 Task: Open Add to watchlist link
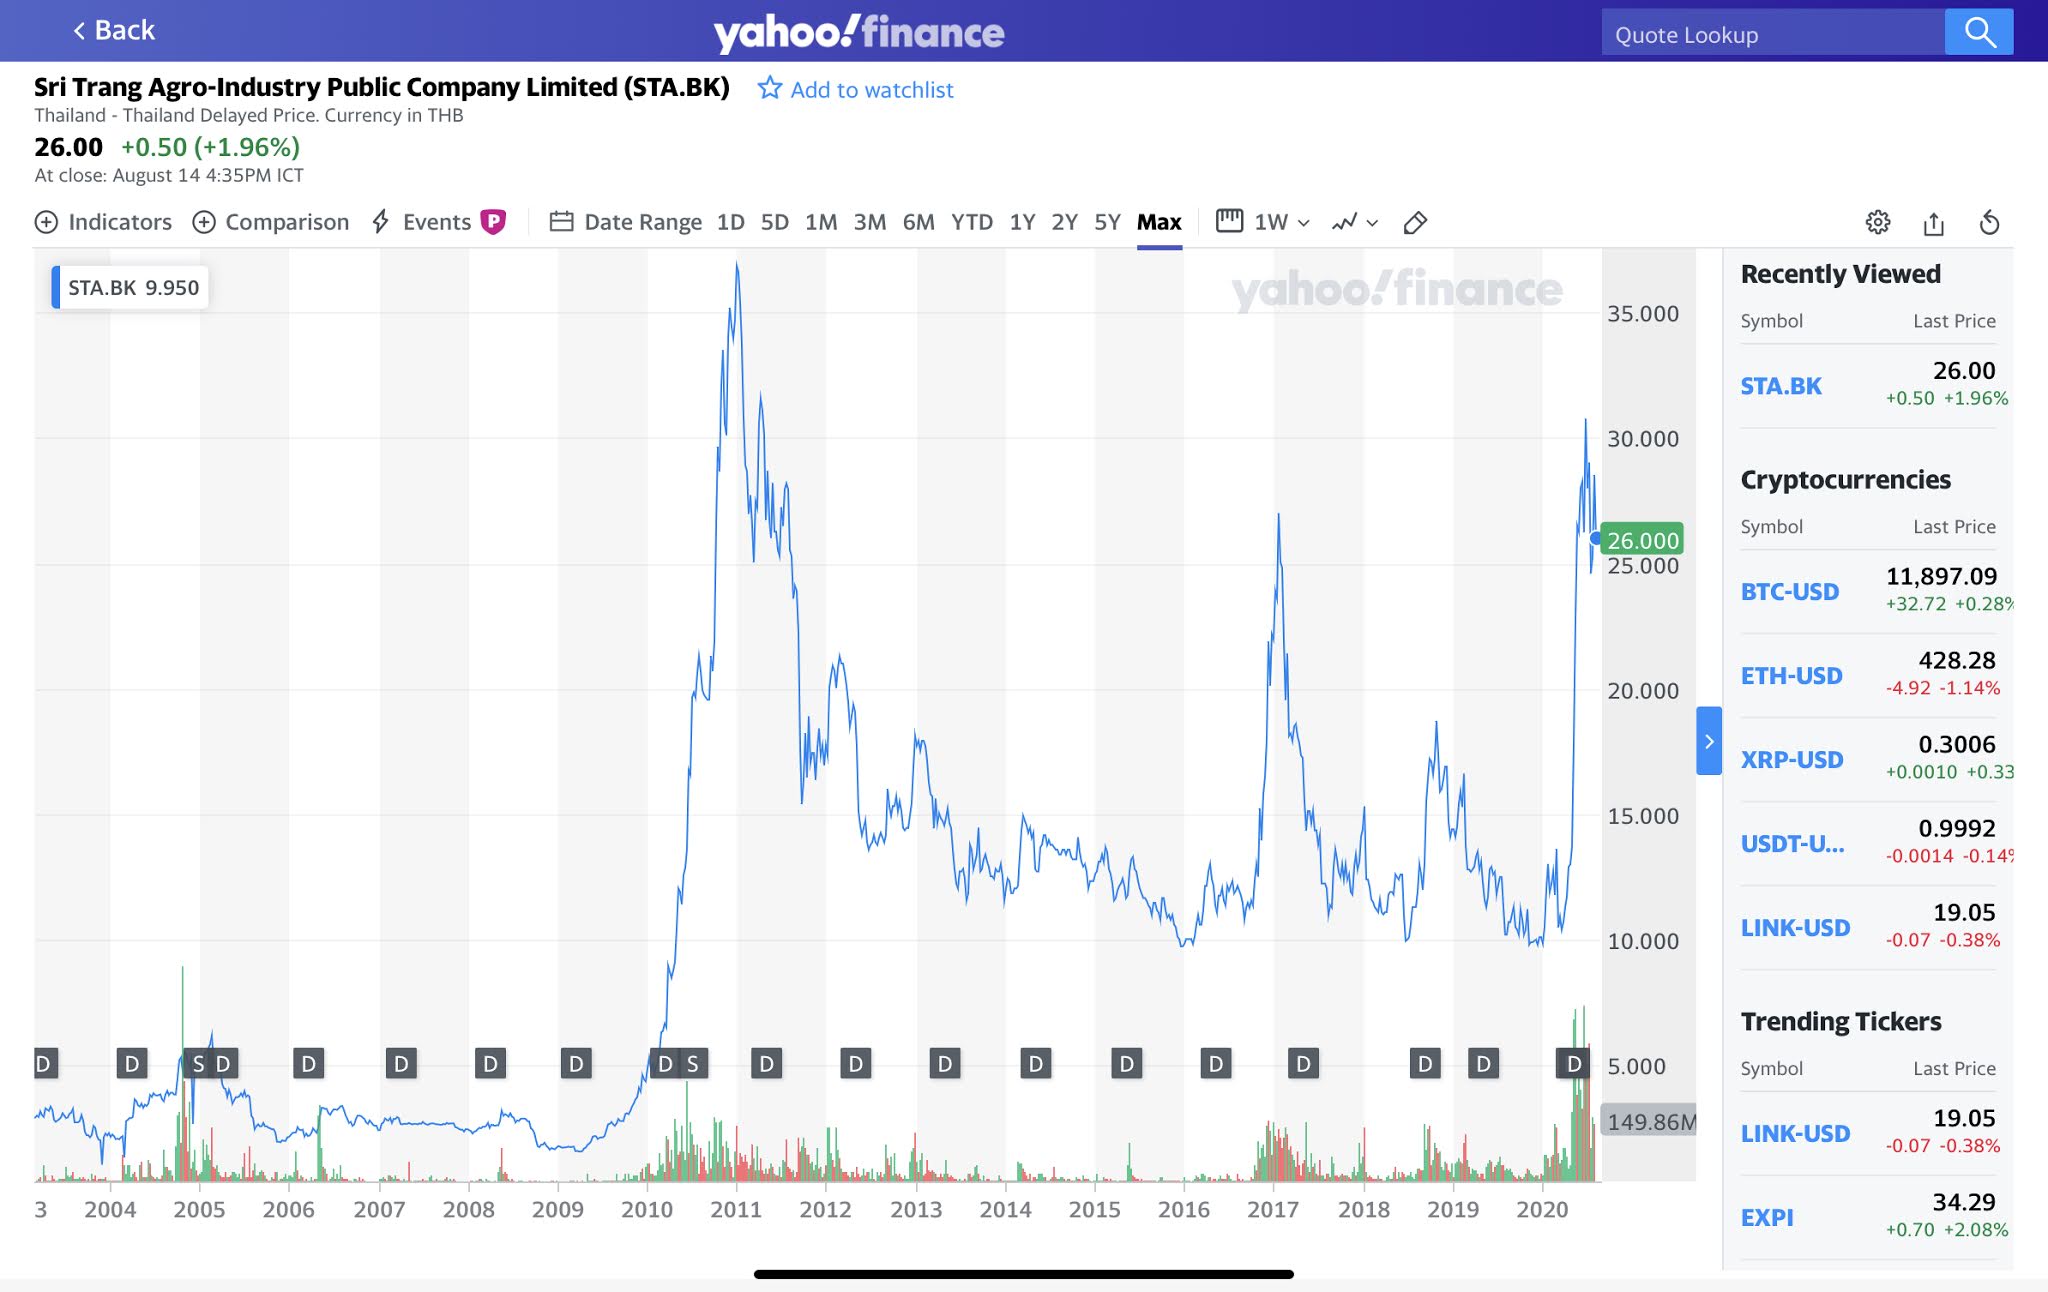click(871, 90)
